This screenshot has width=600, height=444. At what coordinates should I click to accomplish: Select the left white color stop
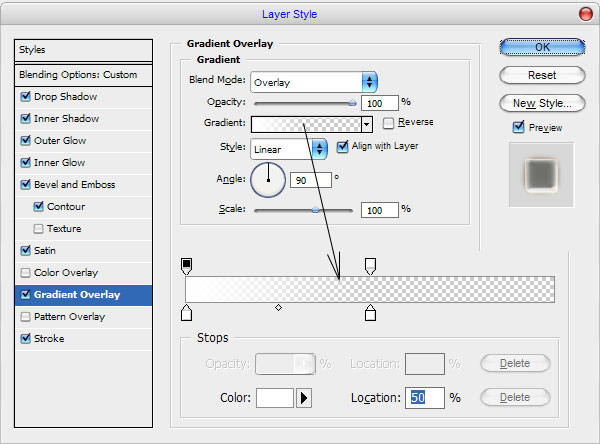tap(186, 313)
